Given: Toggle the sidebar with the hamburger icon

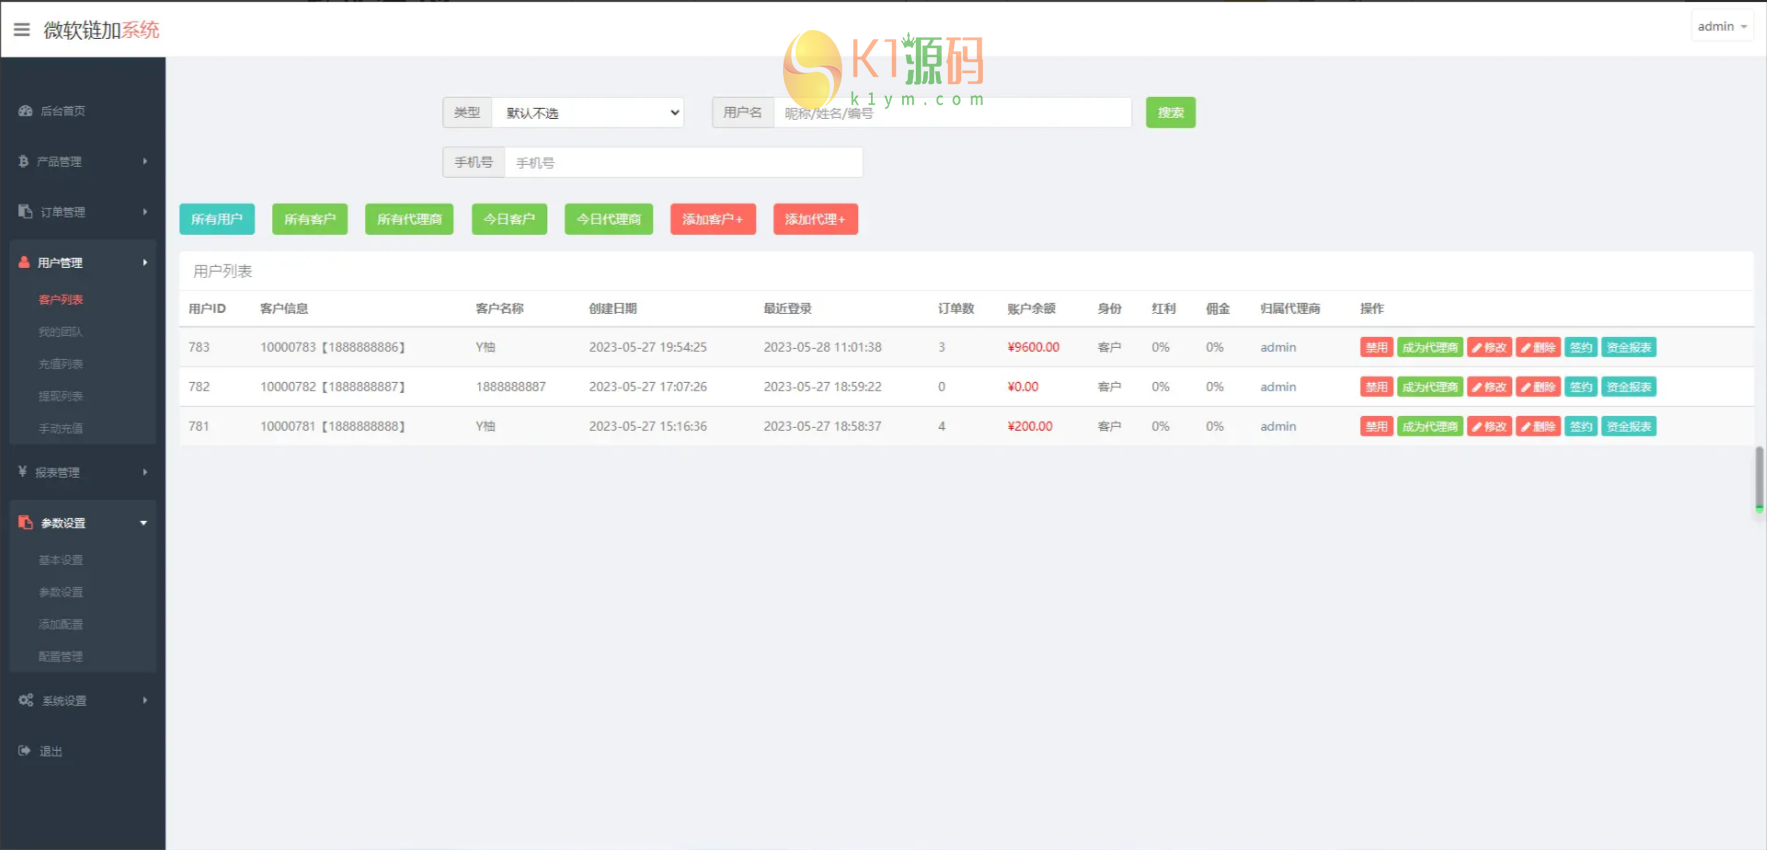Looking at the screenshot, I should 21,30.
